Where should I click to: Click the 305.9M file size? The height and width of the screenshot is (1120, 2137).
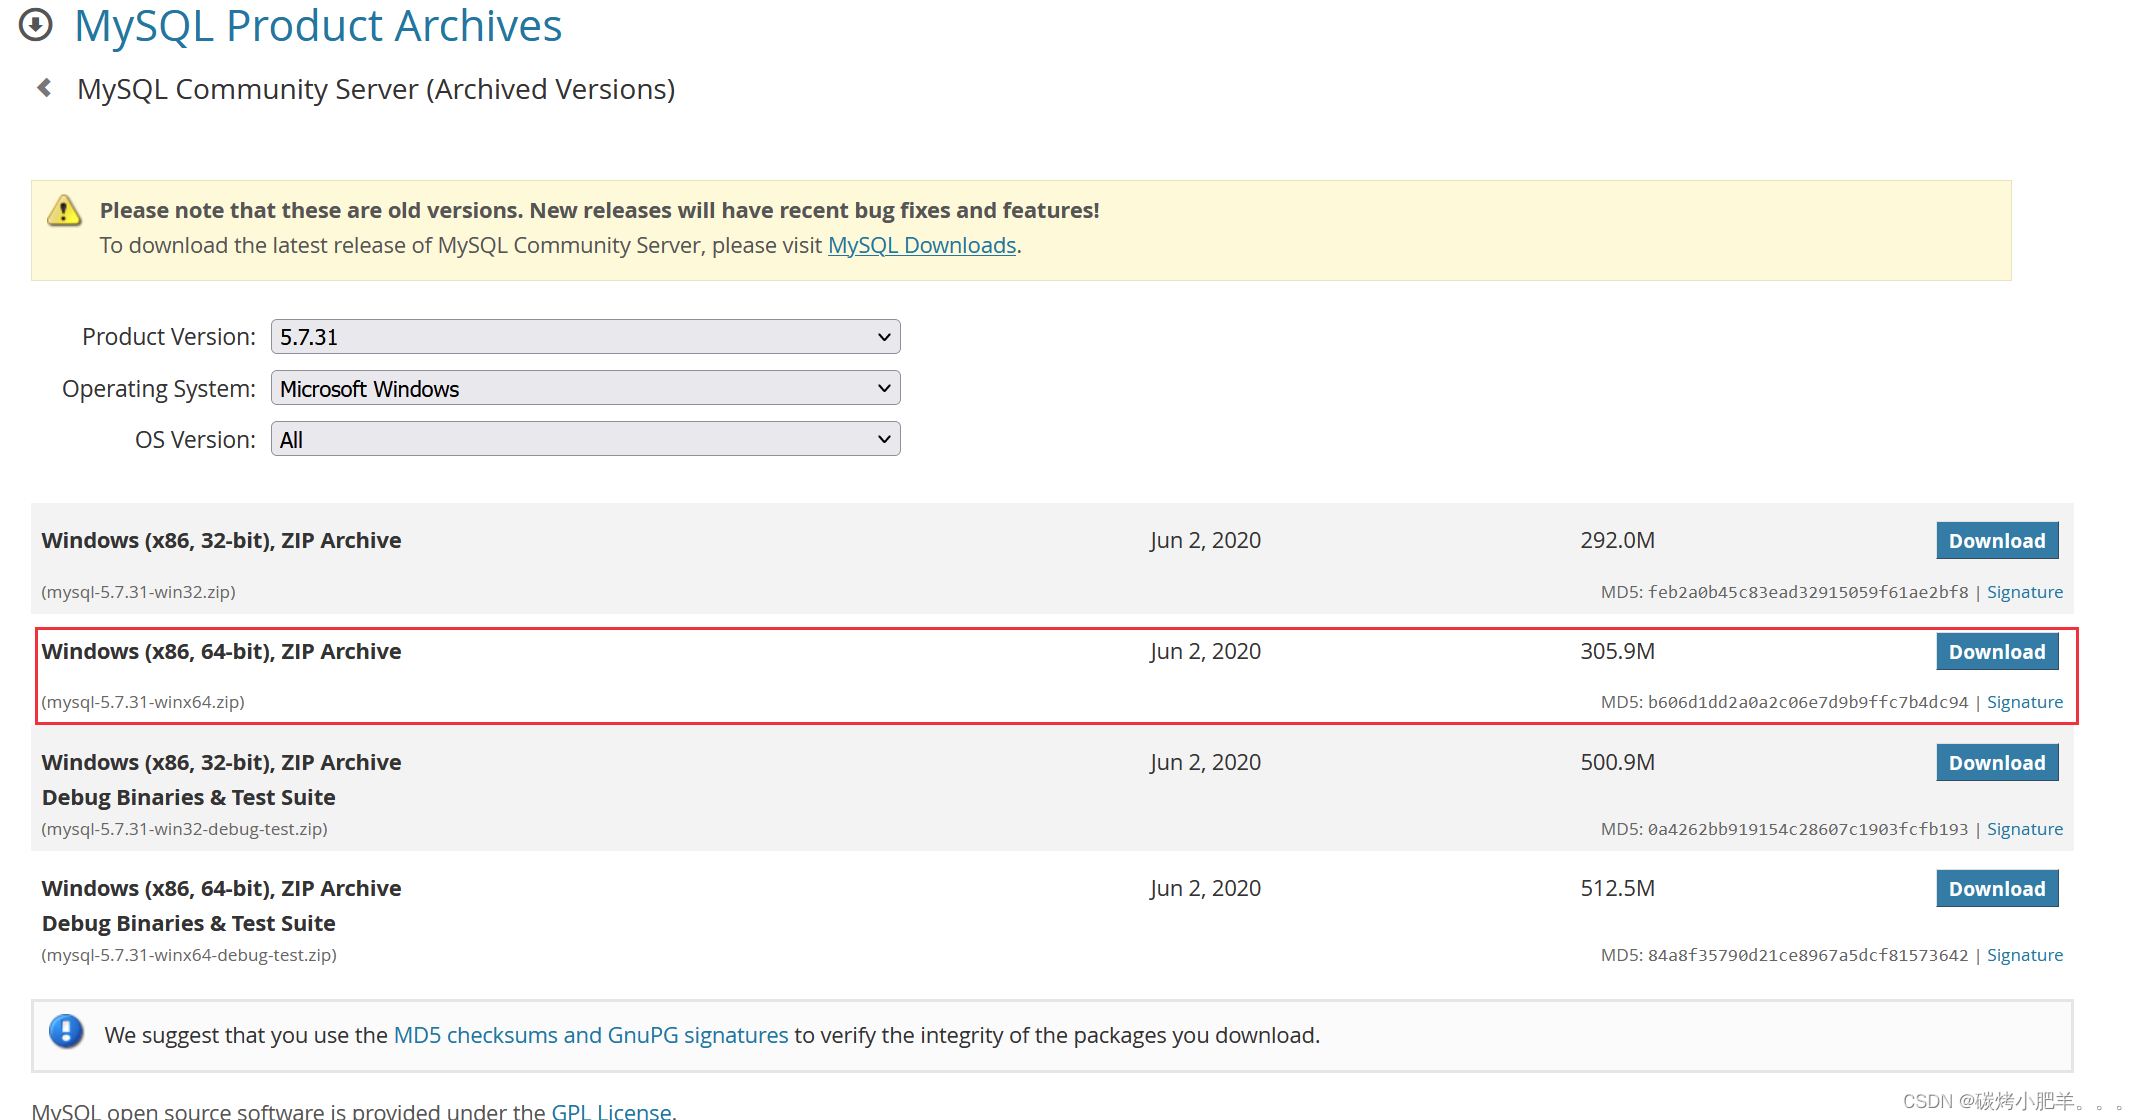click(x=1617, y=651)
